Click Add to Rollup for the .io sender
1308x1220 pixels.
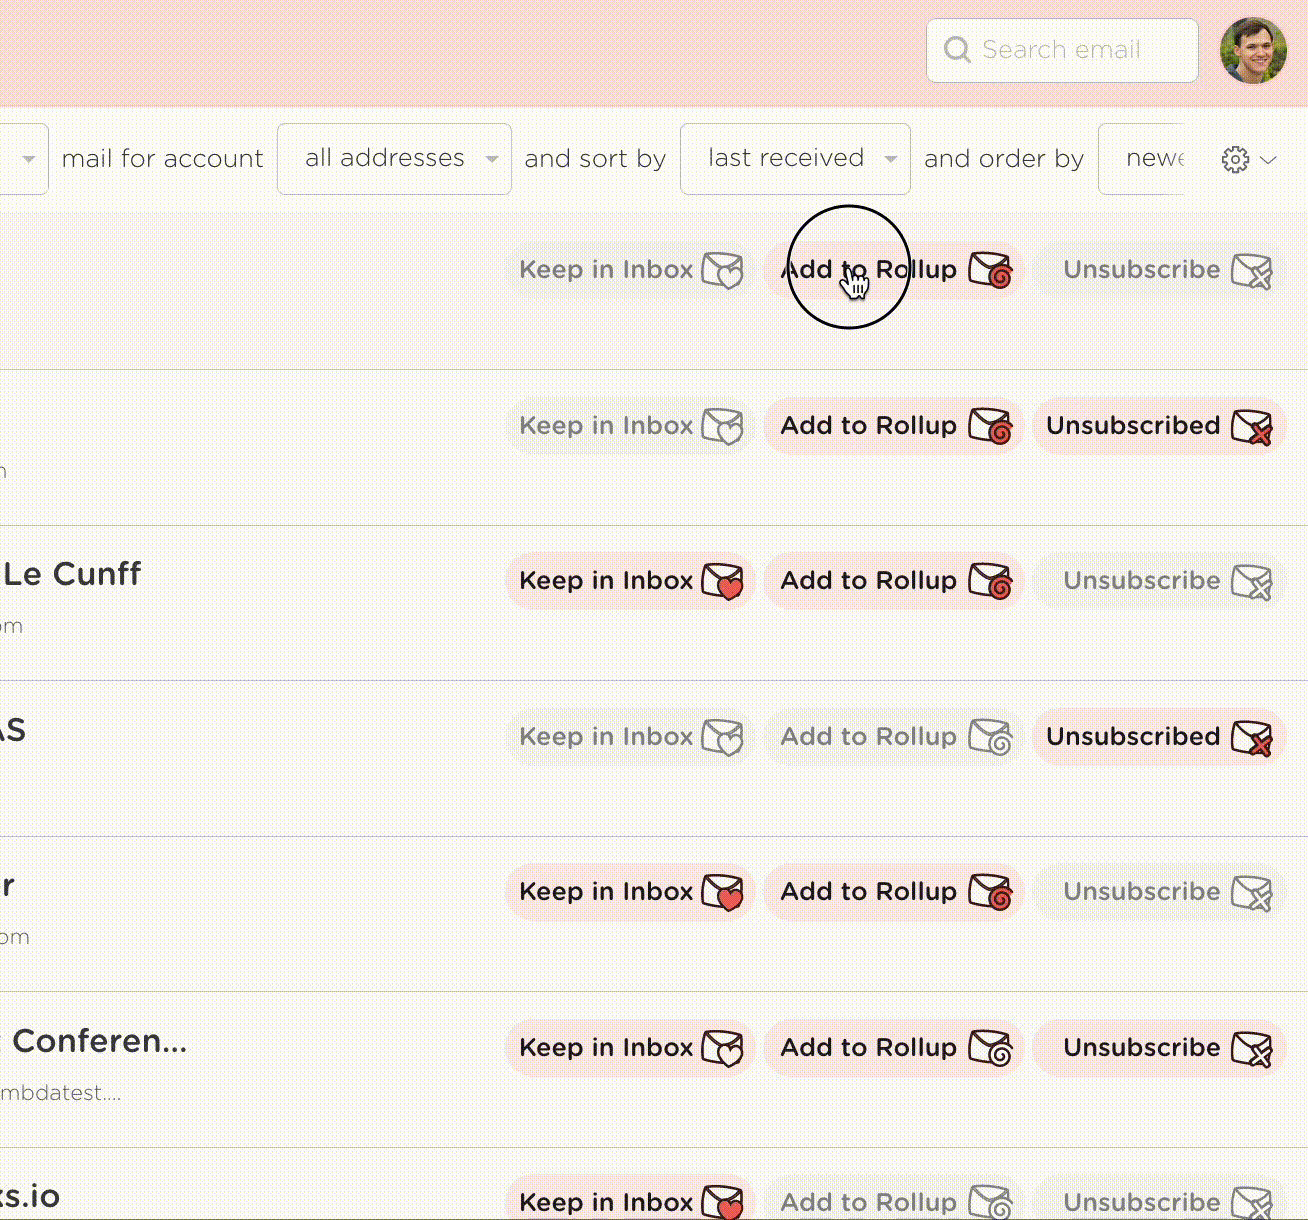coord(893,1202)
